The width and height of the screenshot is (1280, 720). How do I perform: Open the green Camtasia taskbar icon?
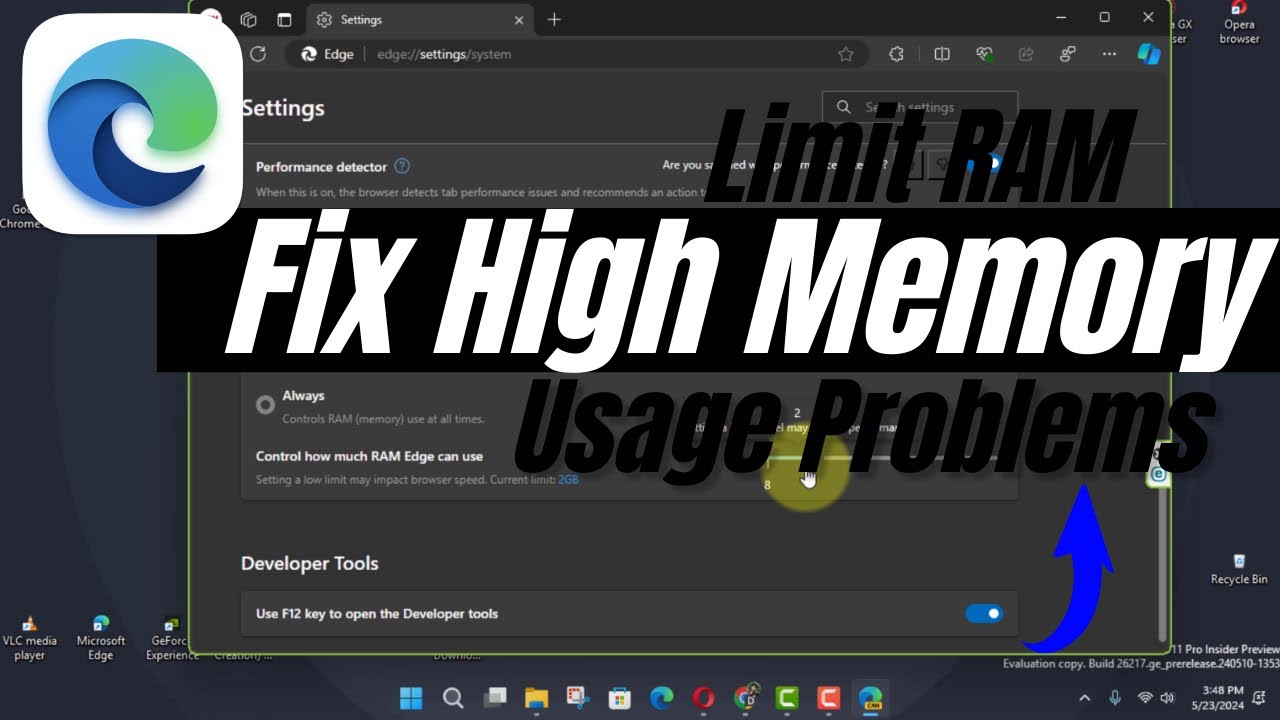pos(787,697)
